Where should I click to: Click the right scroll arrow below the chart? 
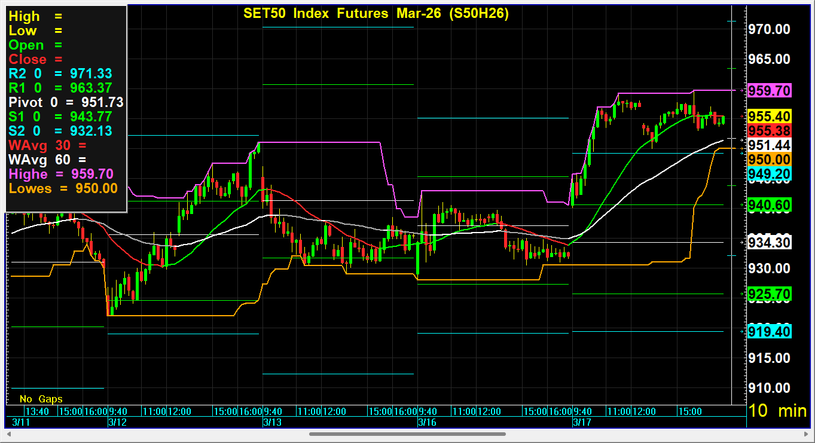pyautogui.click(x=806, y=434)
